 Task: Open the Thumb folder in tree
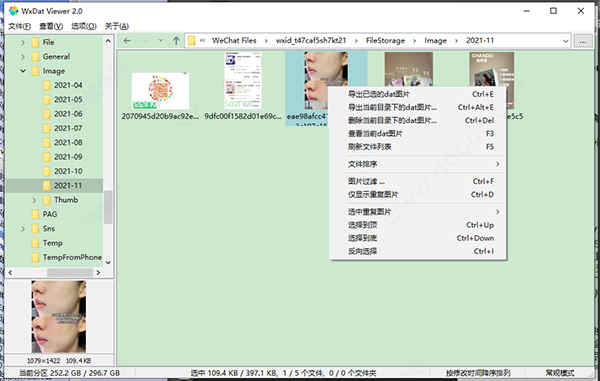[x=66, y=200]
